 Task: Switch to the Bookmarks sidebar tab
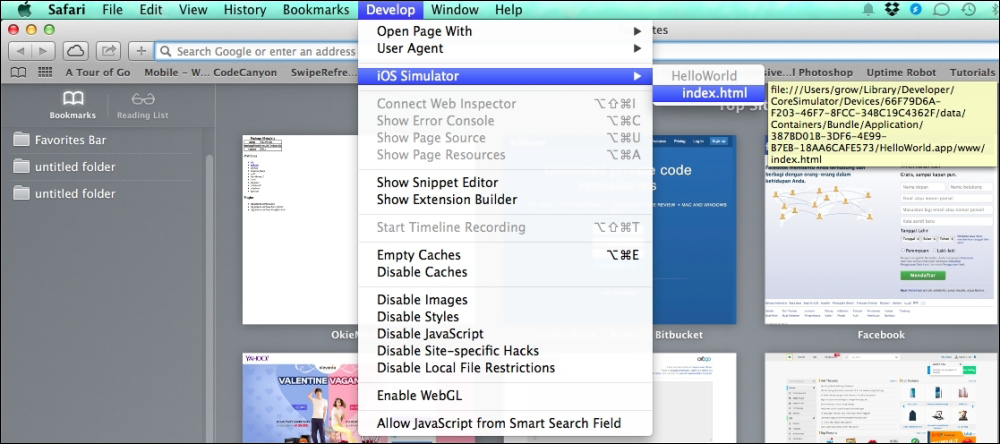(73, 105)
